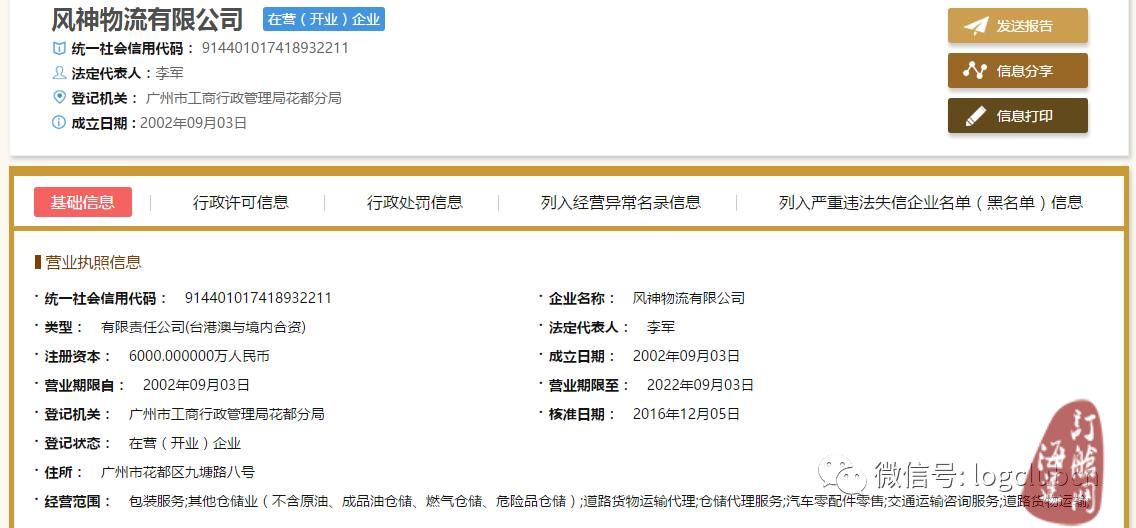Click the license section credit code value
This screenshot has height=528, width=1136.
[x=258, y=298]
